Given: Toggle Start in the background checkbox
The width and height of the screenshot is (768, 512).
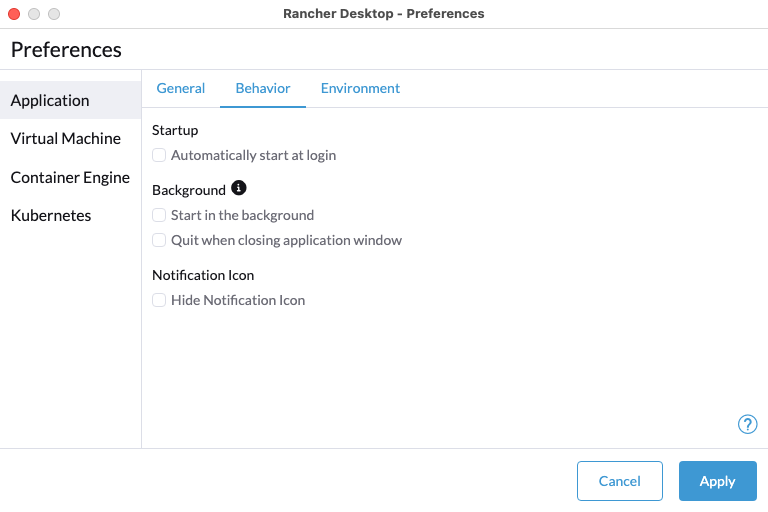Looking at the screenshot, I should click(159, 215).
